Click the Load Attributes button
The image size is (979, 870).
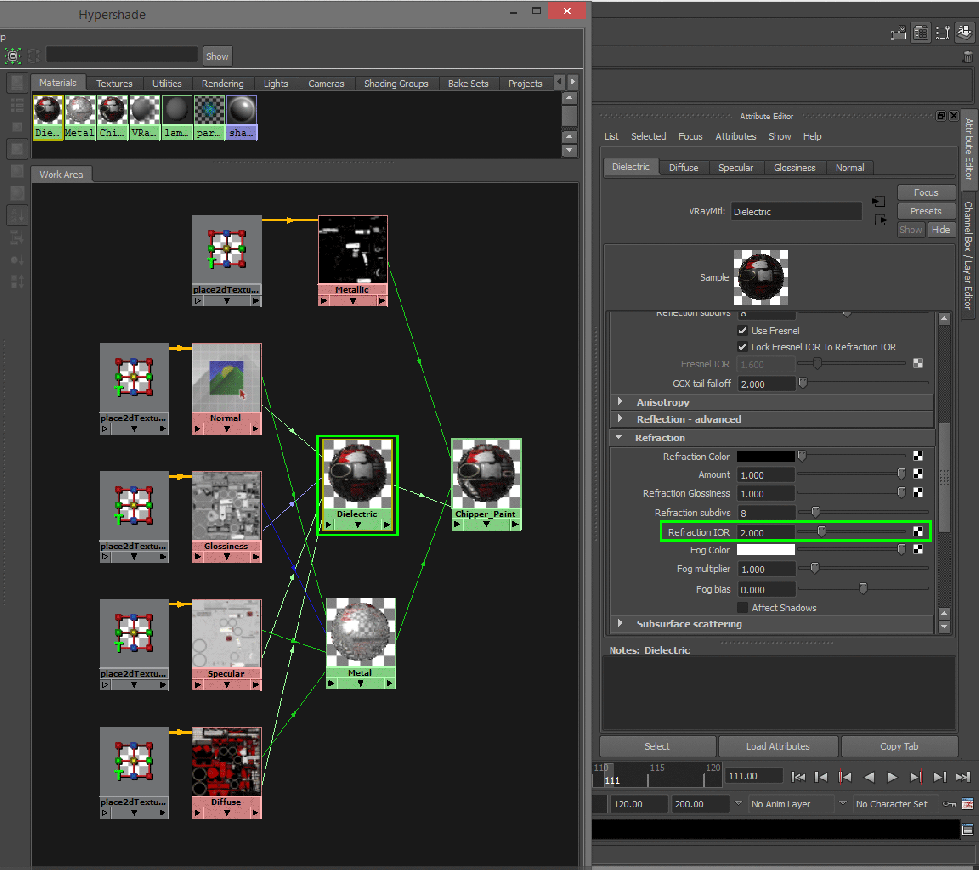[x=777, y=747]
